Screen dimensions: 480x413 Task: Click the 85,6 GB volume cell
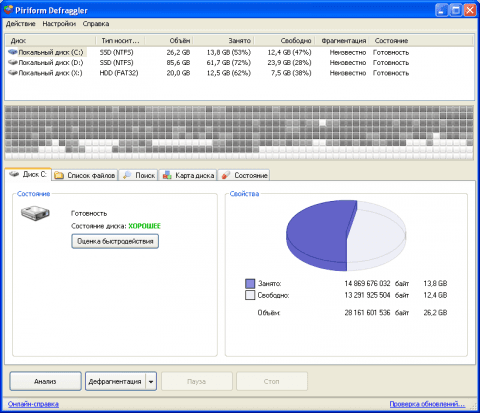click(x=178, y=63)
